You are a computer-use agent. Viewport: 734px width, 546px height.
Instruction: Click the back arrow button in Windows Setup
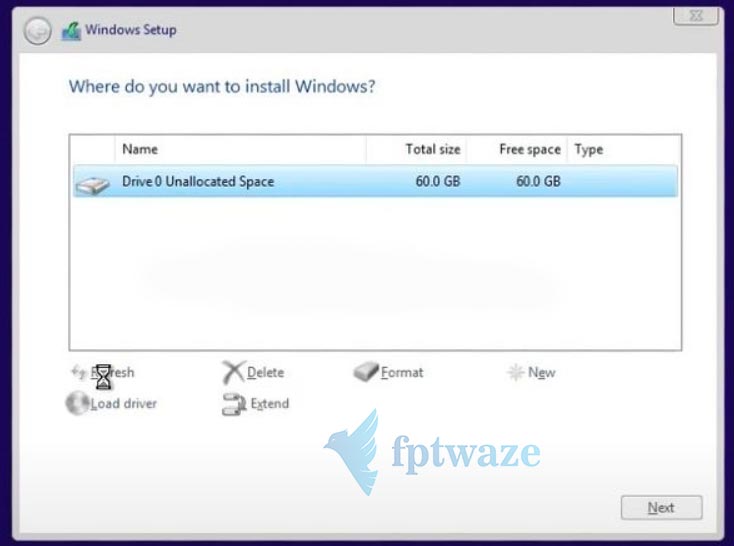(37, 31)
